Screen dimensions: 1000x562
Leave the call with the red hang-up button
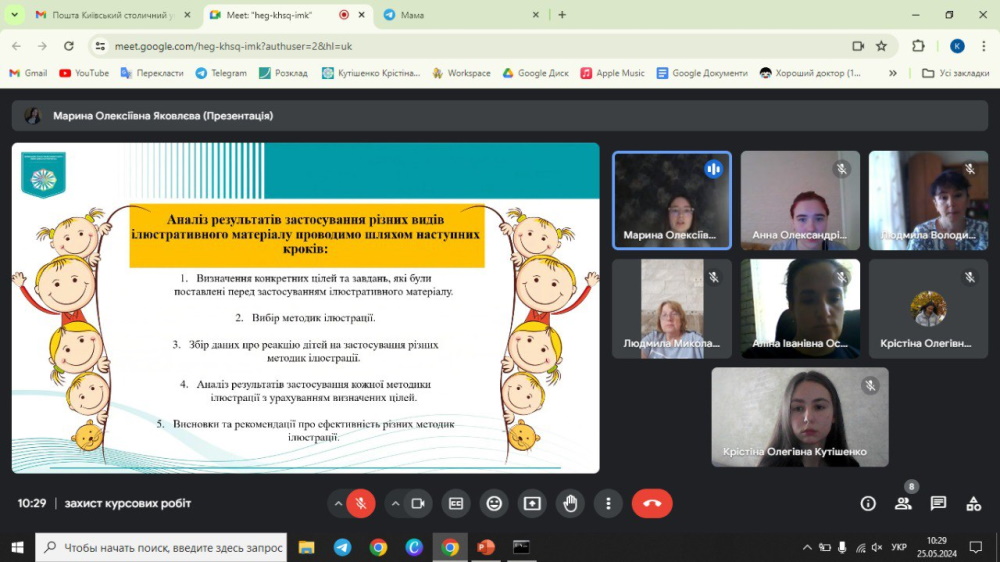pos(652,504)
